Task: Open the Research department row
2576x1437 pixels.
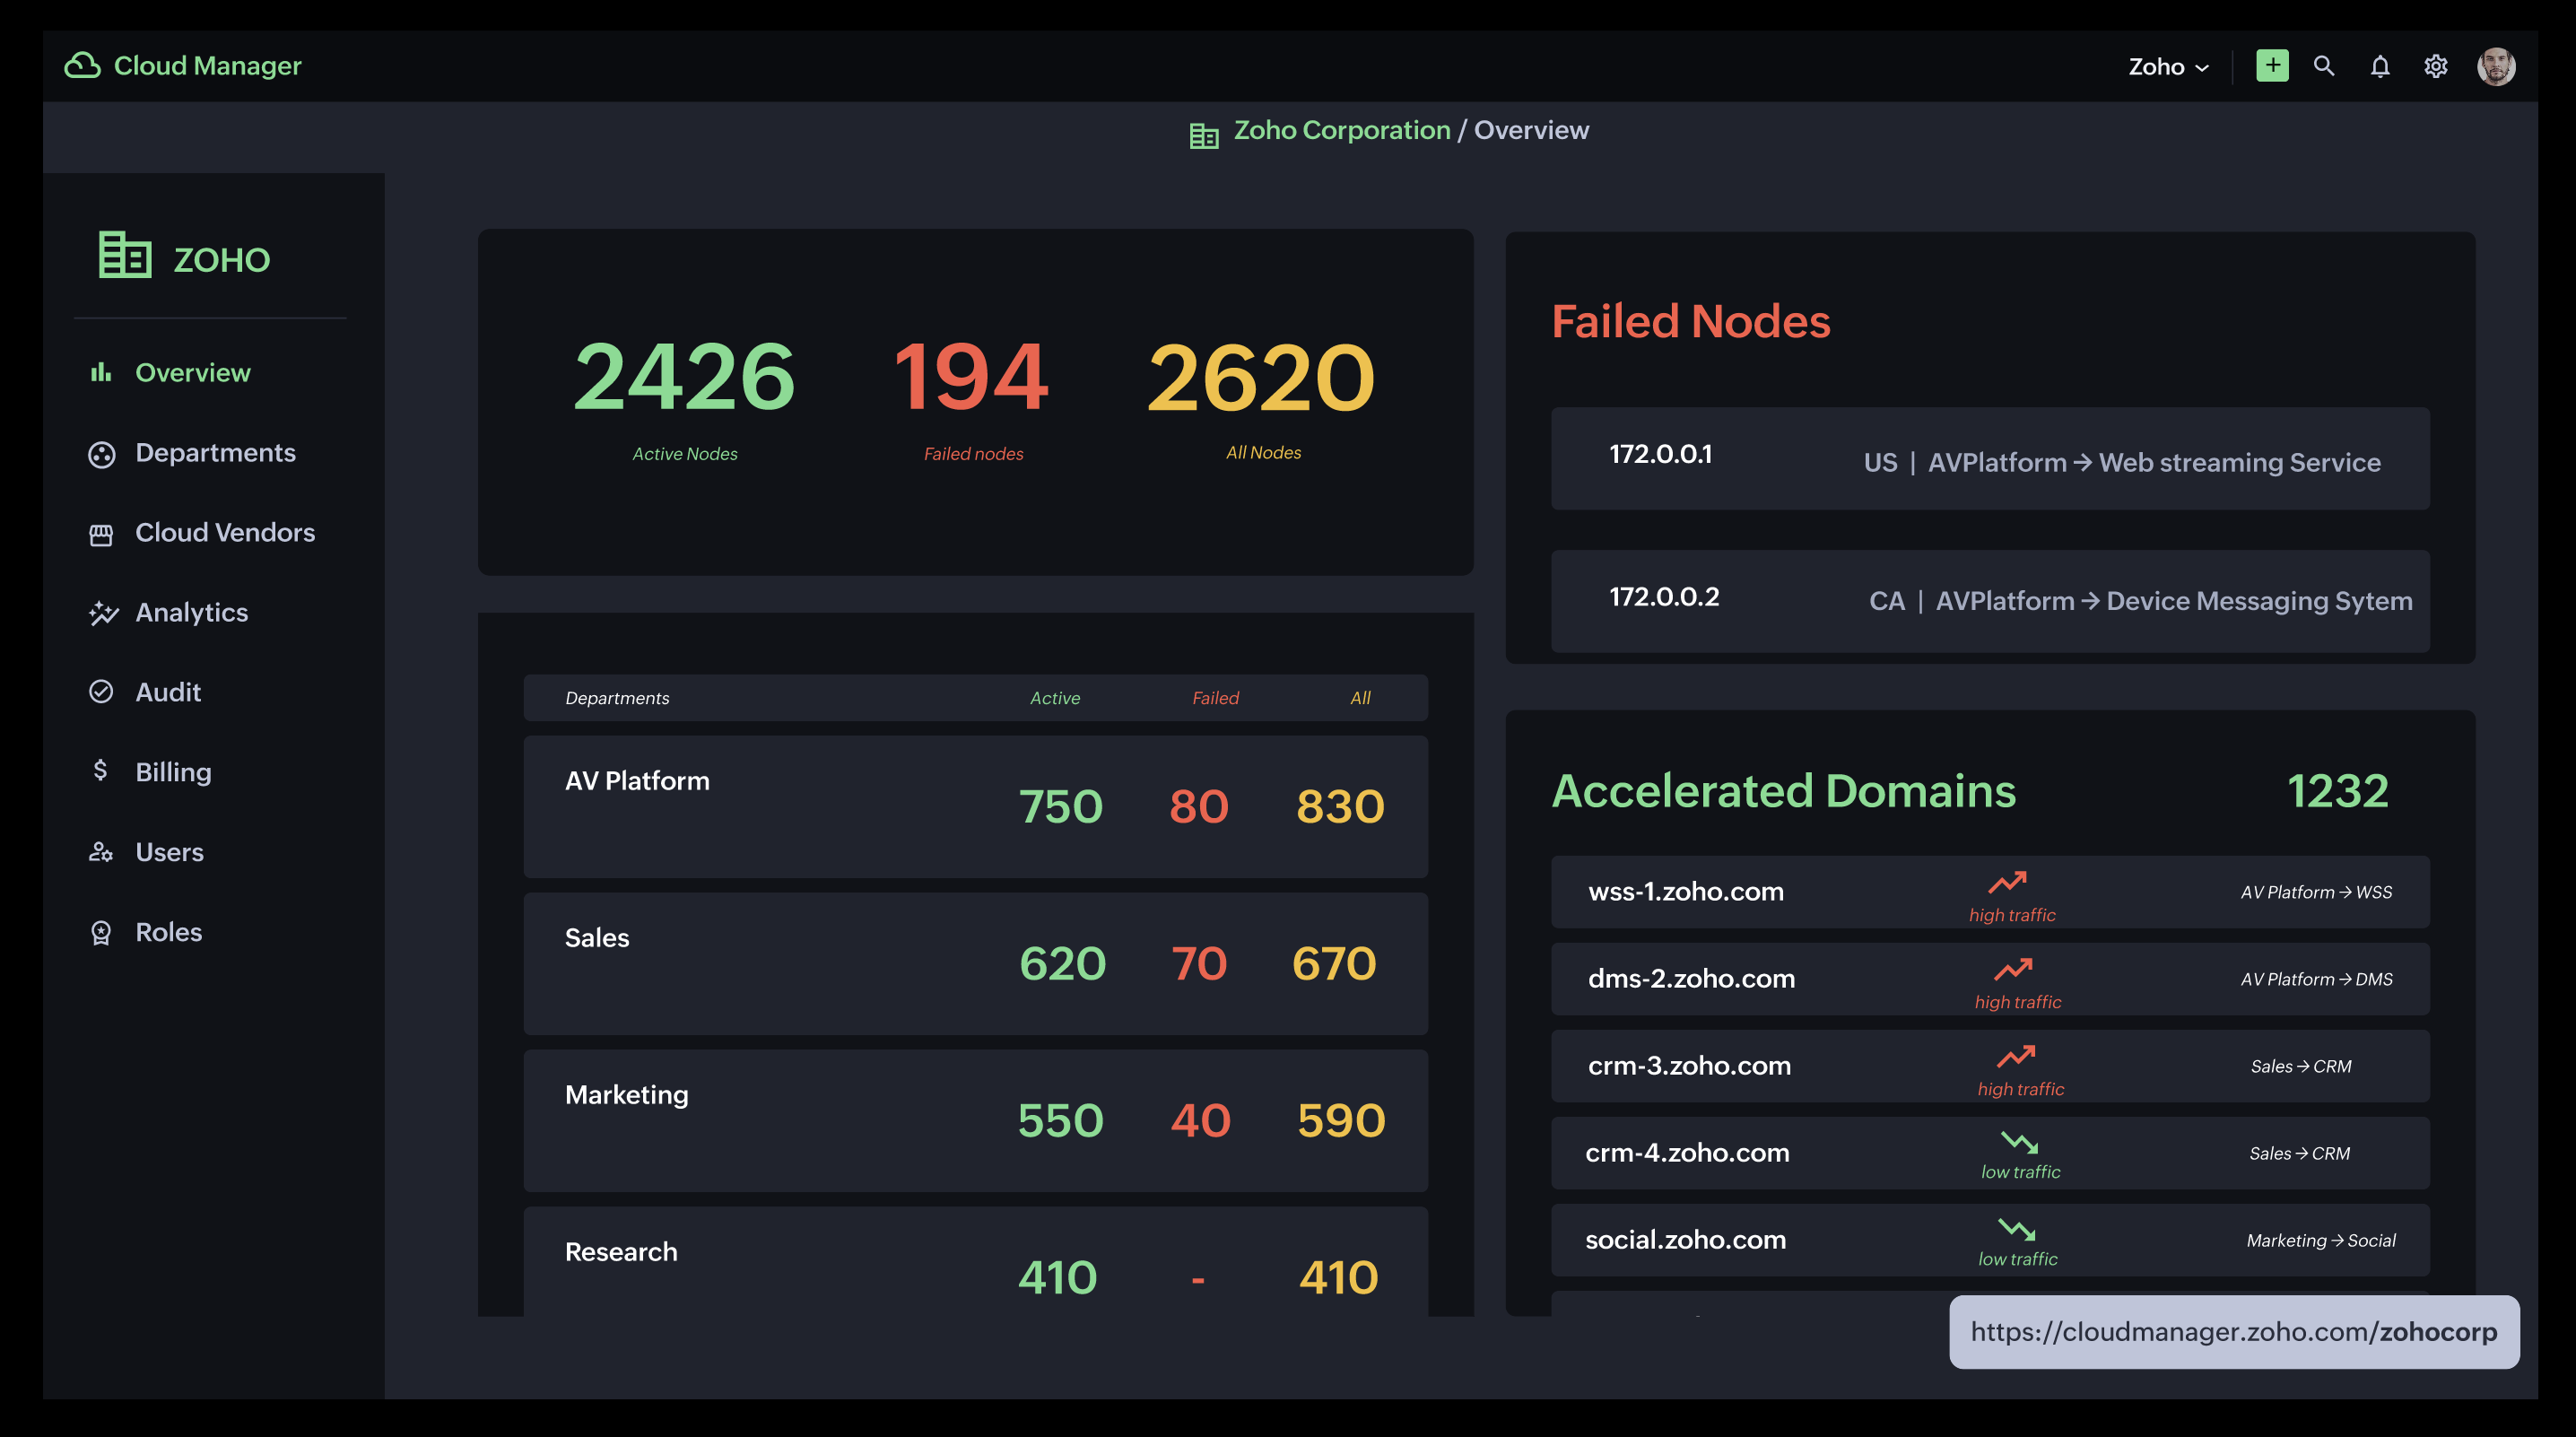Action: point(975,1262)
